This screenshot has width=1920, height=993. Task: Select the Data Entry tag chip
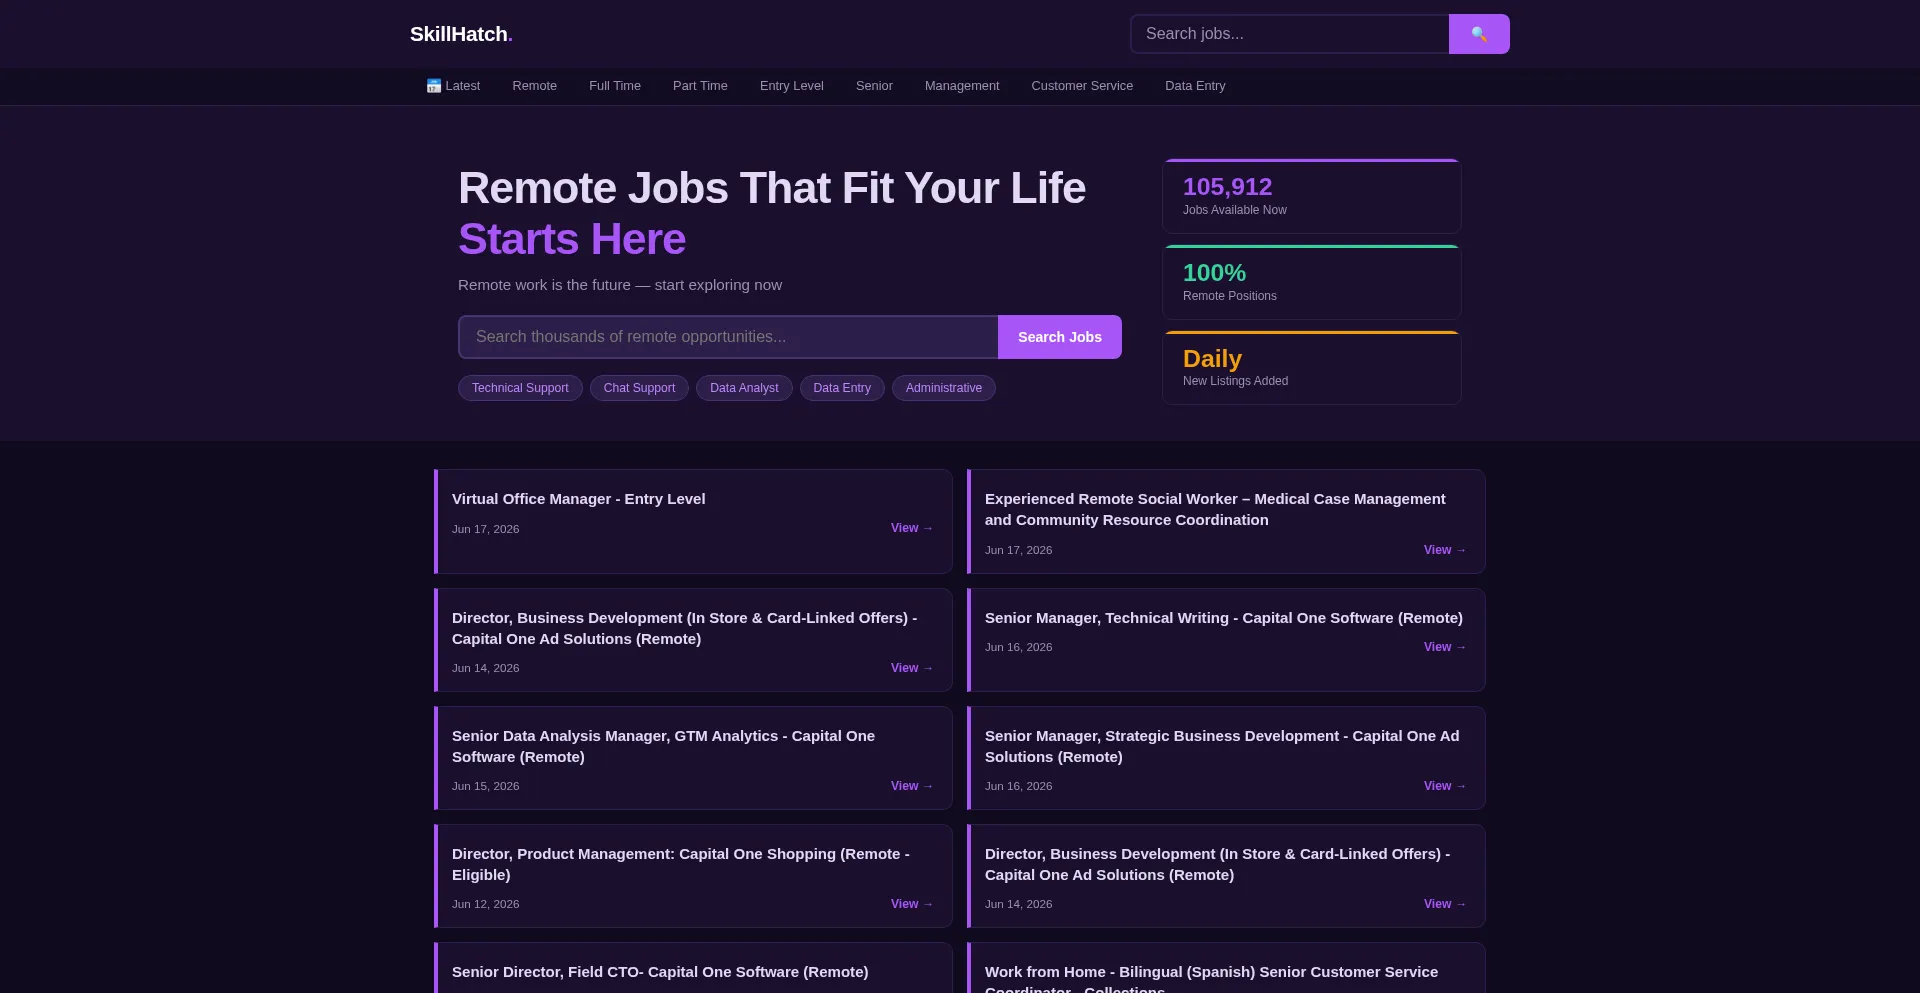pos(842,388)
